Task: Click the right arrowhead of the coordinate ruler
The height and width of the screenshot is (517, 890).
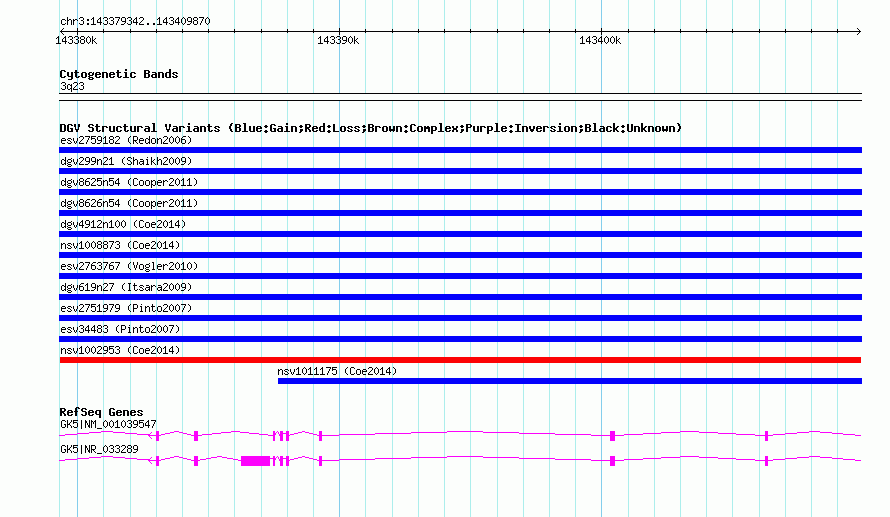Action: click(858, 31)
